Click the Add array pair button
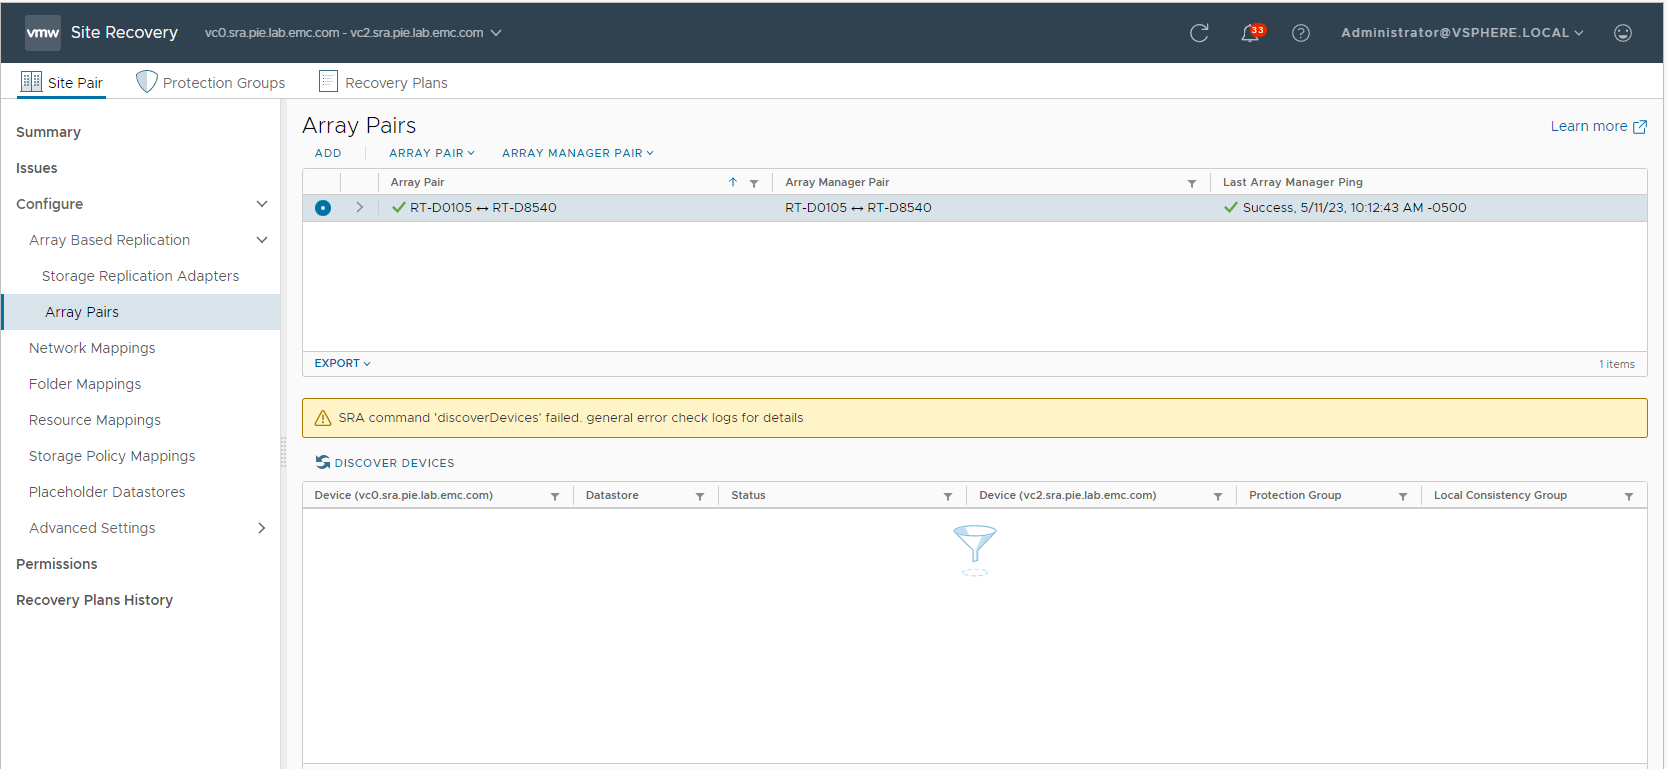This screenshot has width=1667, height=769. [x=328, y=153]
